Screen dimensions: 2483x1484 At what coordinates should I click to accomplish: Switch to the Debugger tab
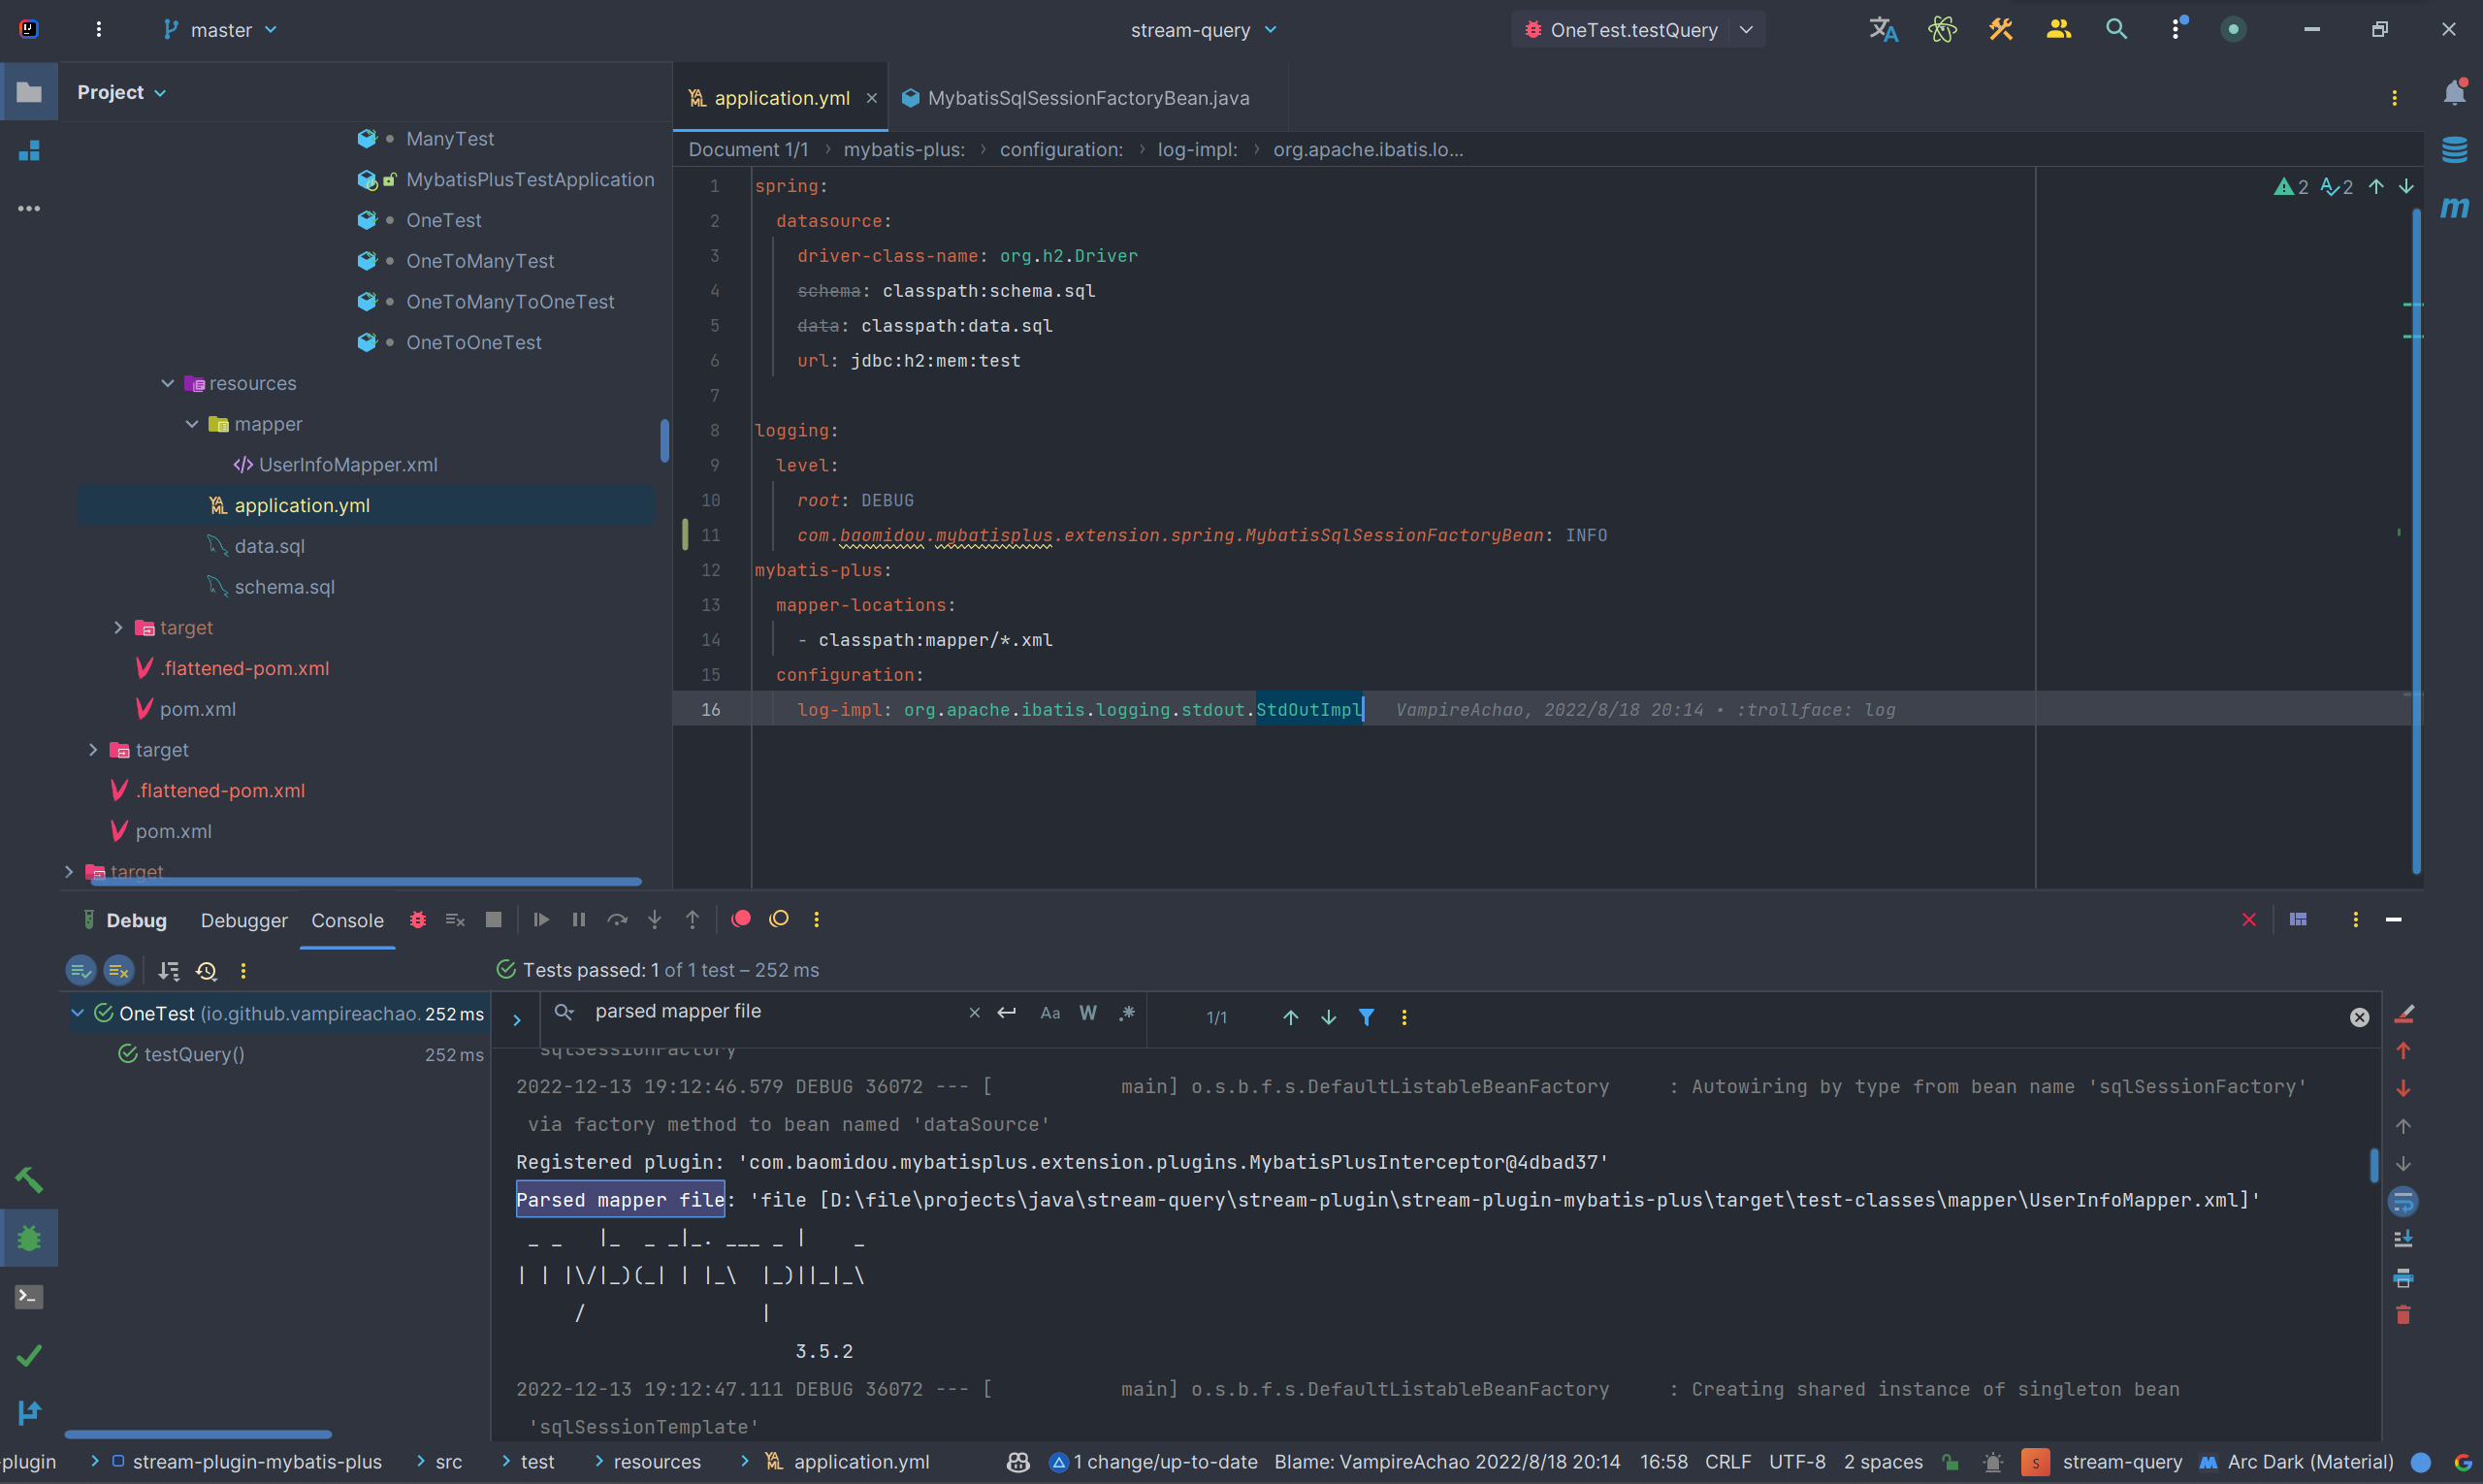244,921
